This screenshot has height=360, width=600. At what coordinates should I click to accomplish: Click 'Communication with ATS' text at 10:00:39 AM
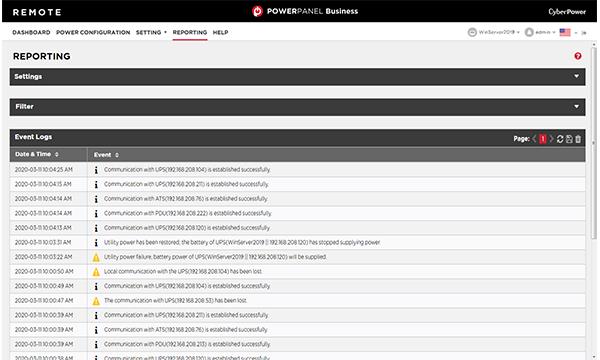[x=186, y=330]
